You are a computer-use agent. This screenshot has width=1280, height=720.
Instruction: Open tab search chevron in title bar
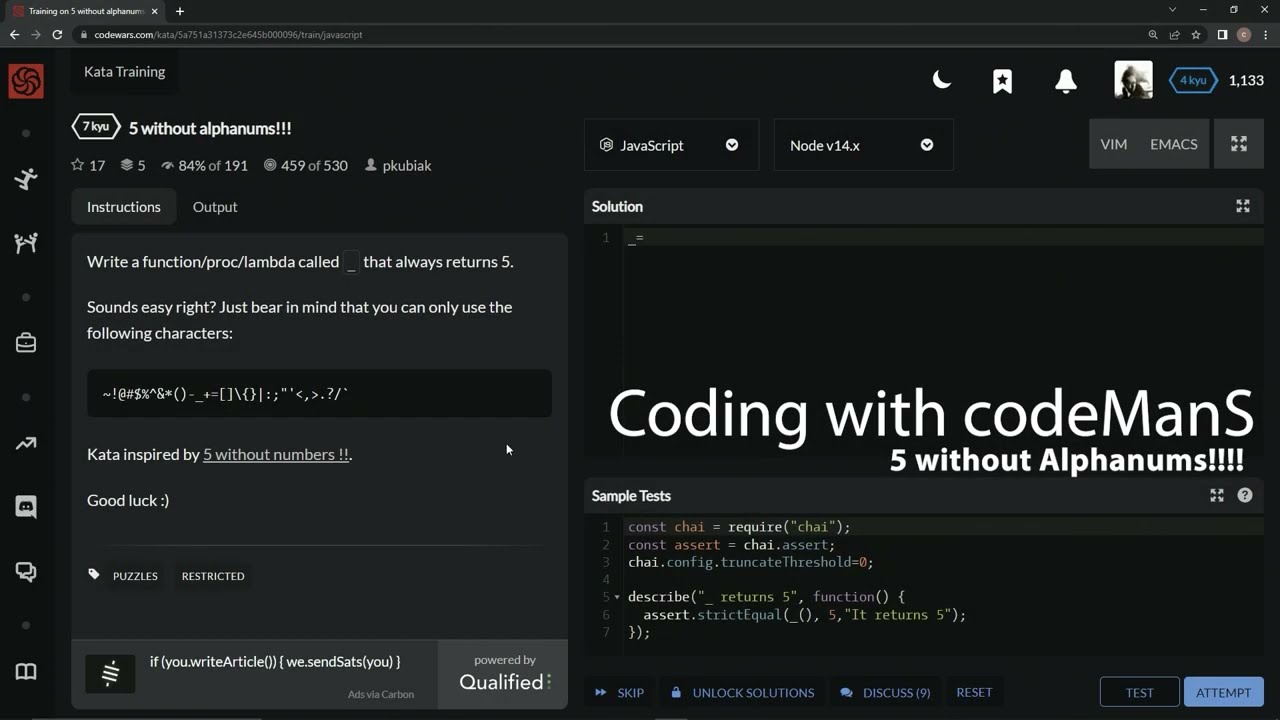pos(1173,10)
